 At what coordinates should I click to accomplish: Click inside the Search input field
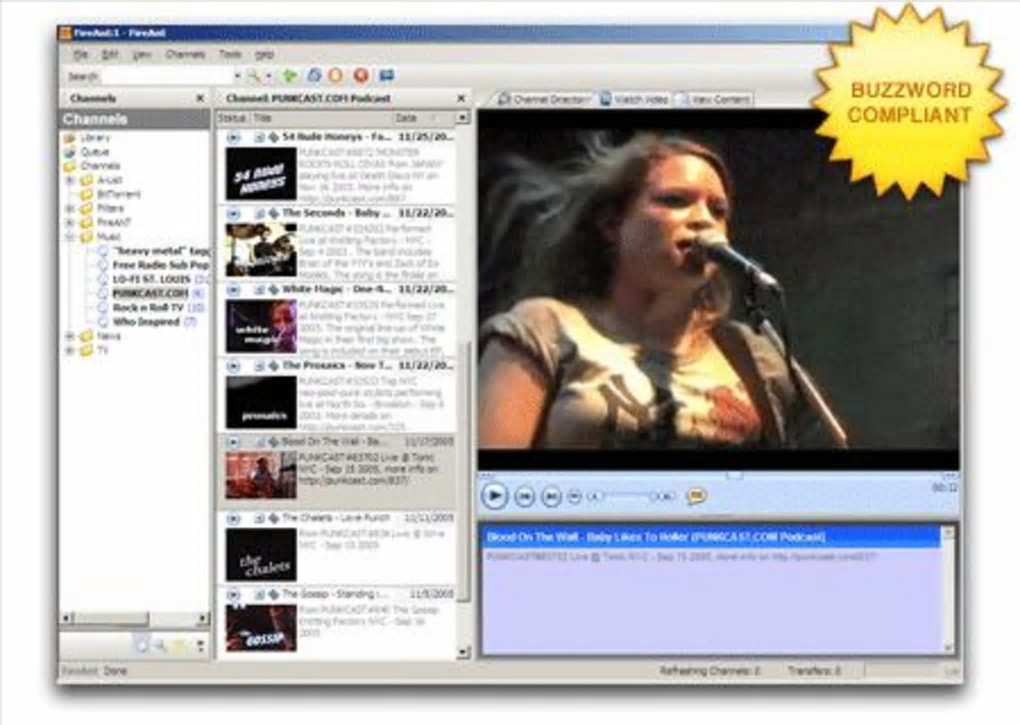[x=167, y=76]
